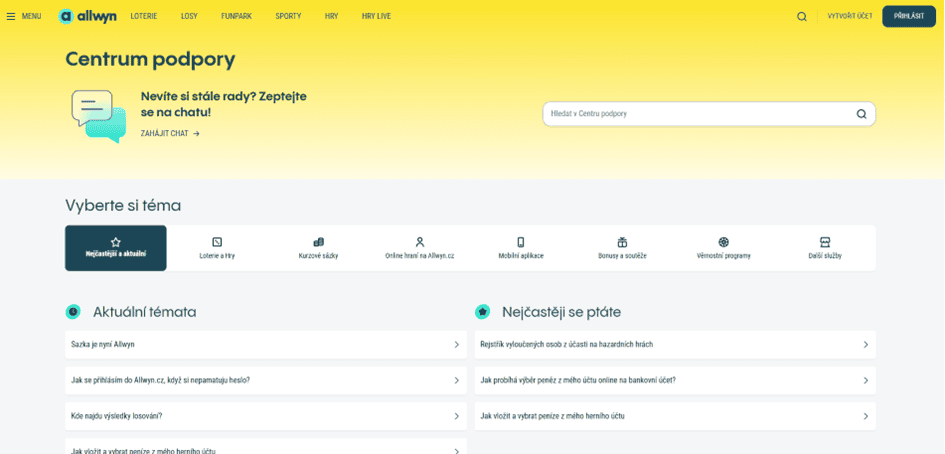The image size is (945, 454).
Task: Select the Online hraní na Allwyn.cz tab
Action: point(420,248)
